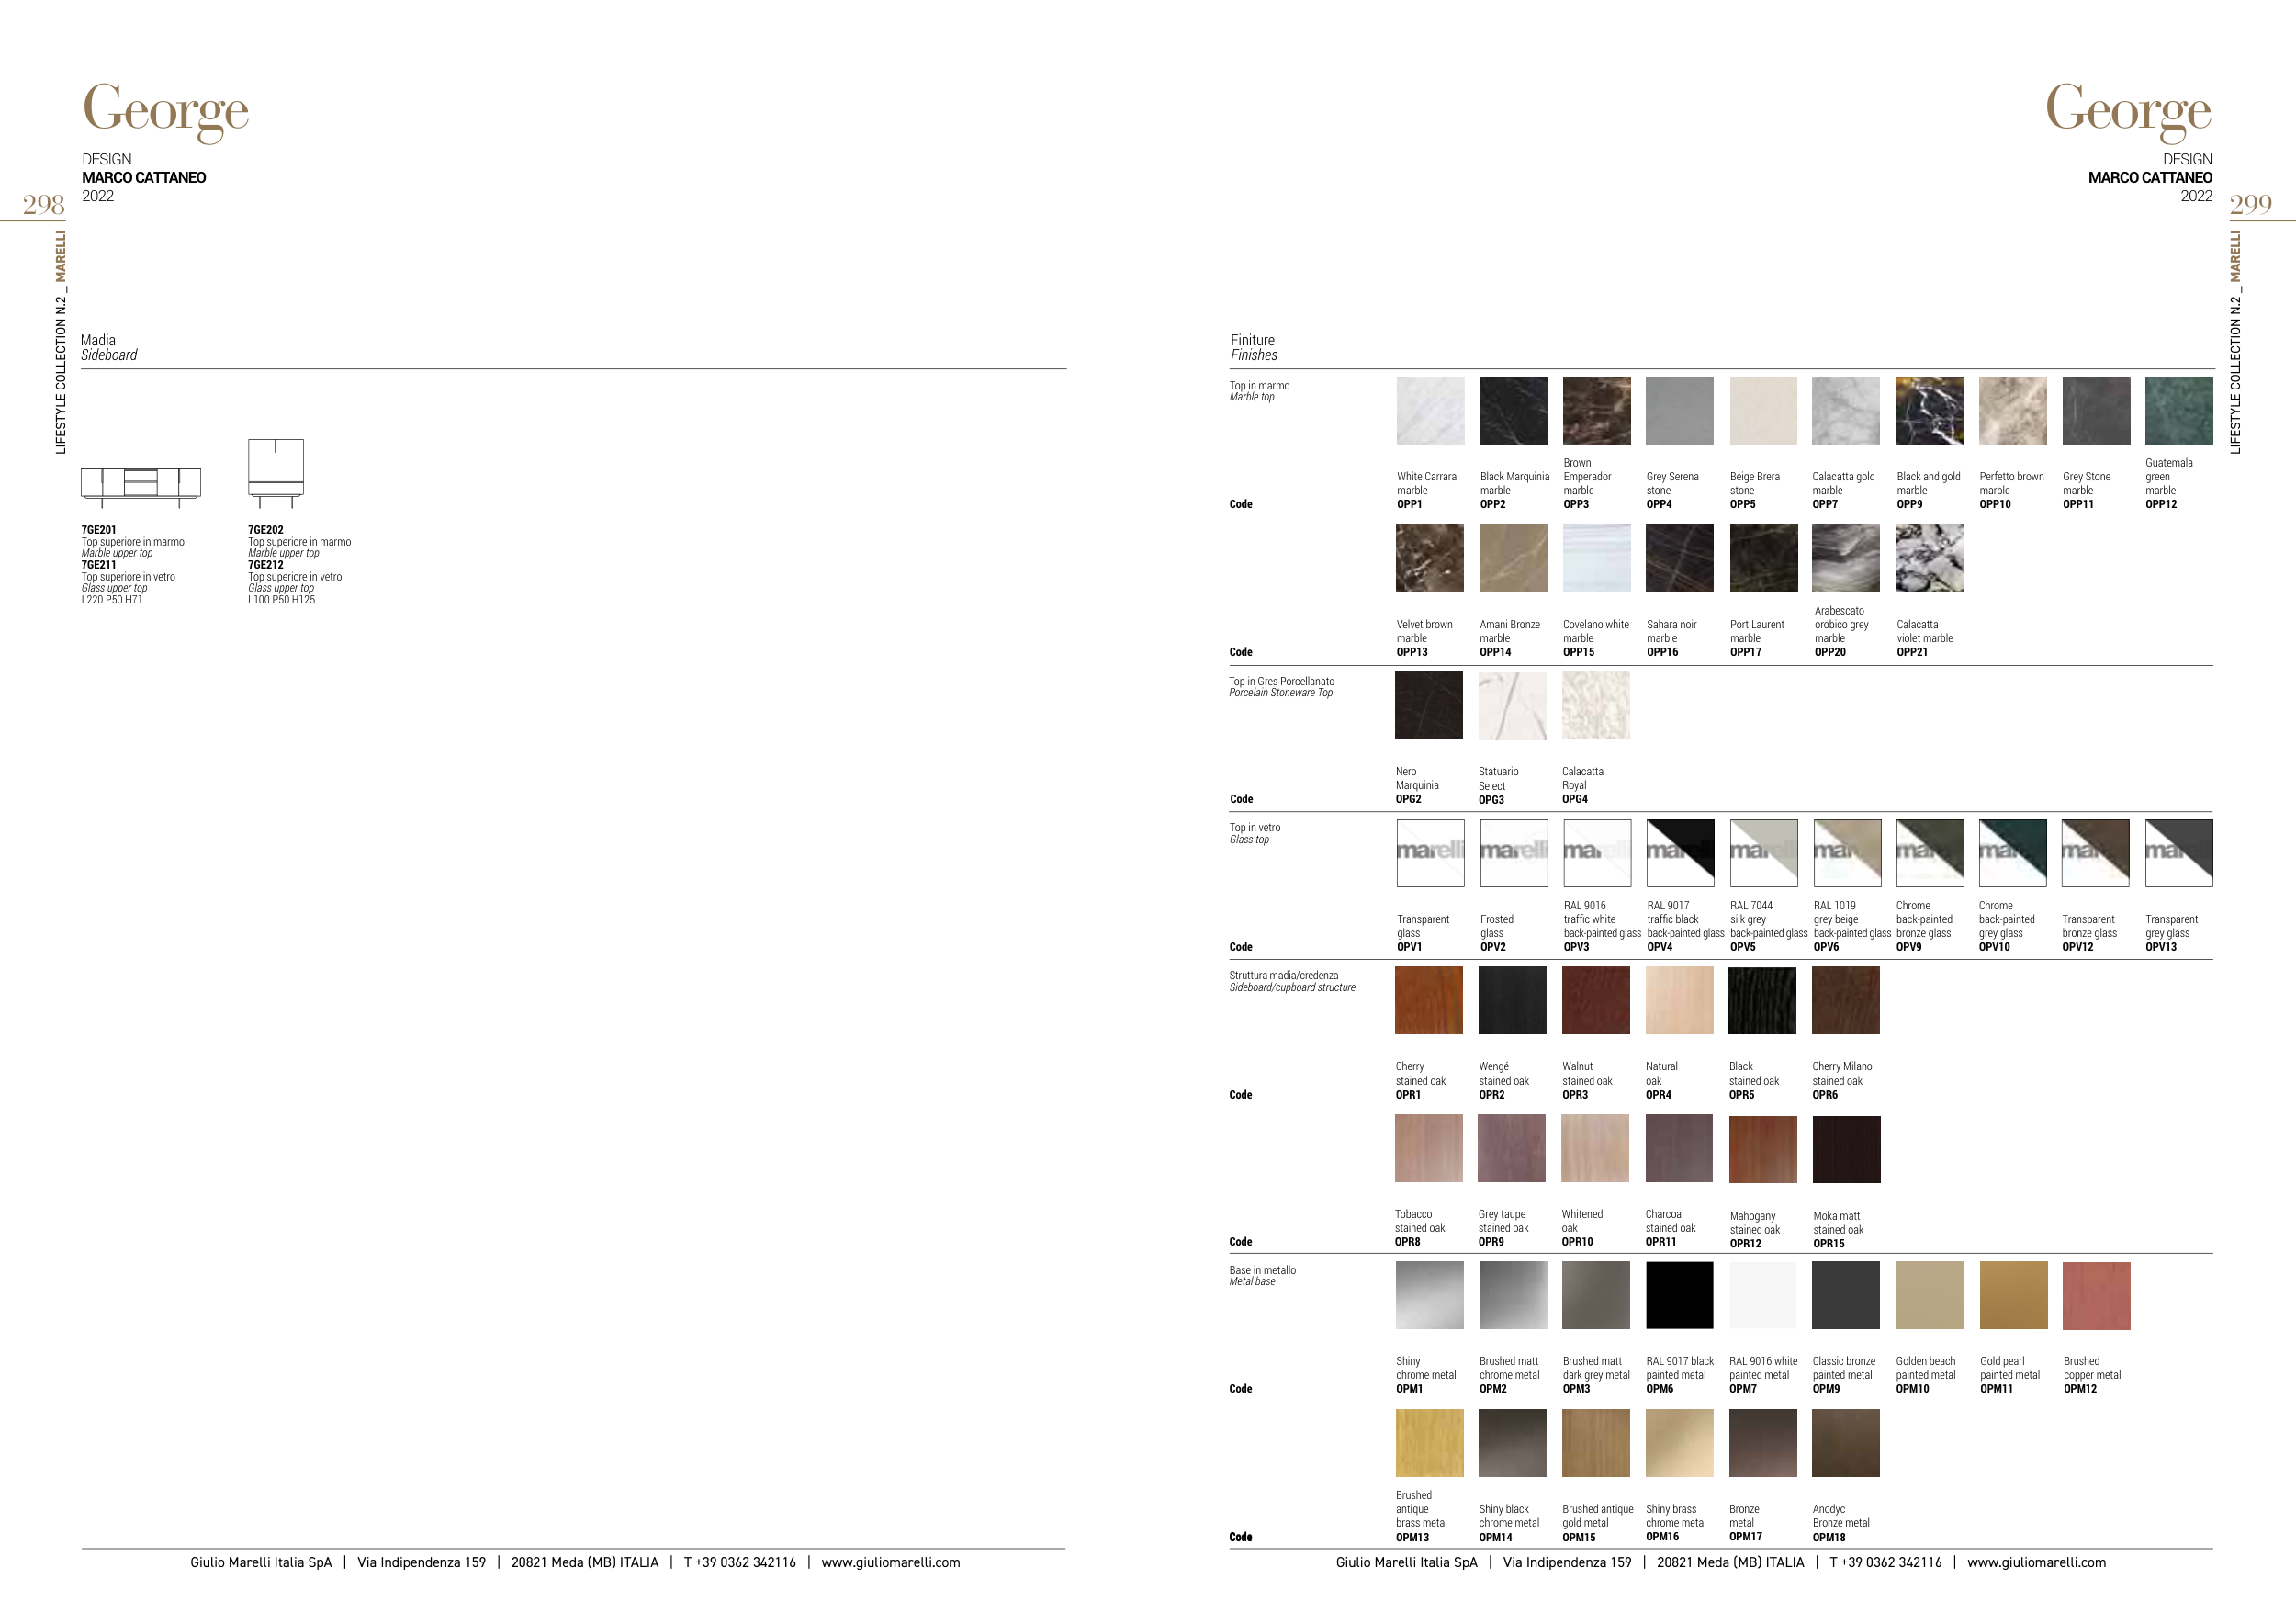Select the Nero Marquinia porcelain swatch

click(x=1428, y=705)
